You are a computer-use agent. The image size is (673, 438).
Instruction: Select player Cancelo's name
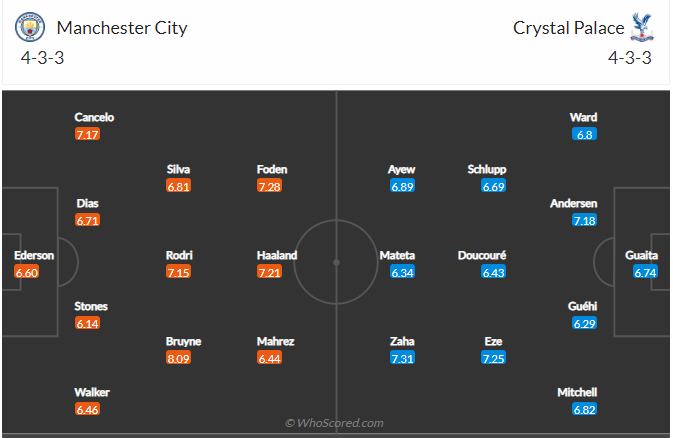click(94, 117)
